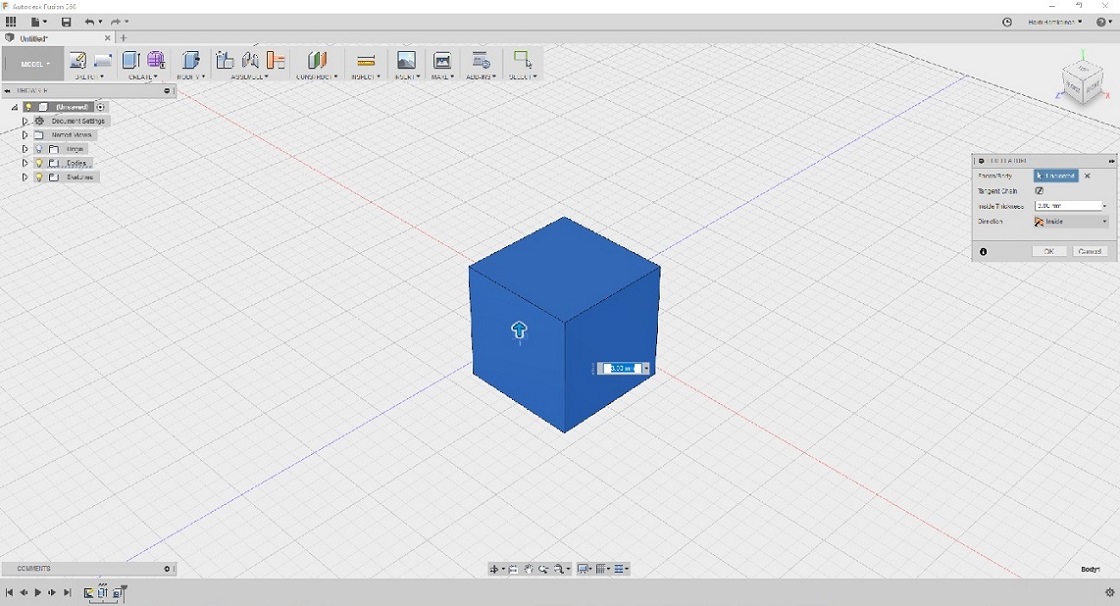Click the floating thickness value field on cube
1120x606 pixels.
(x=622, y=368)
